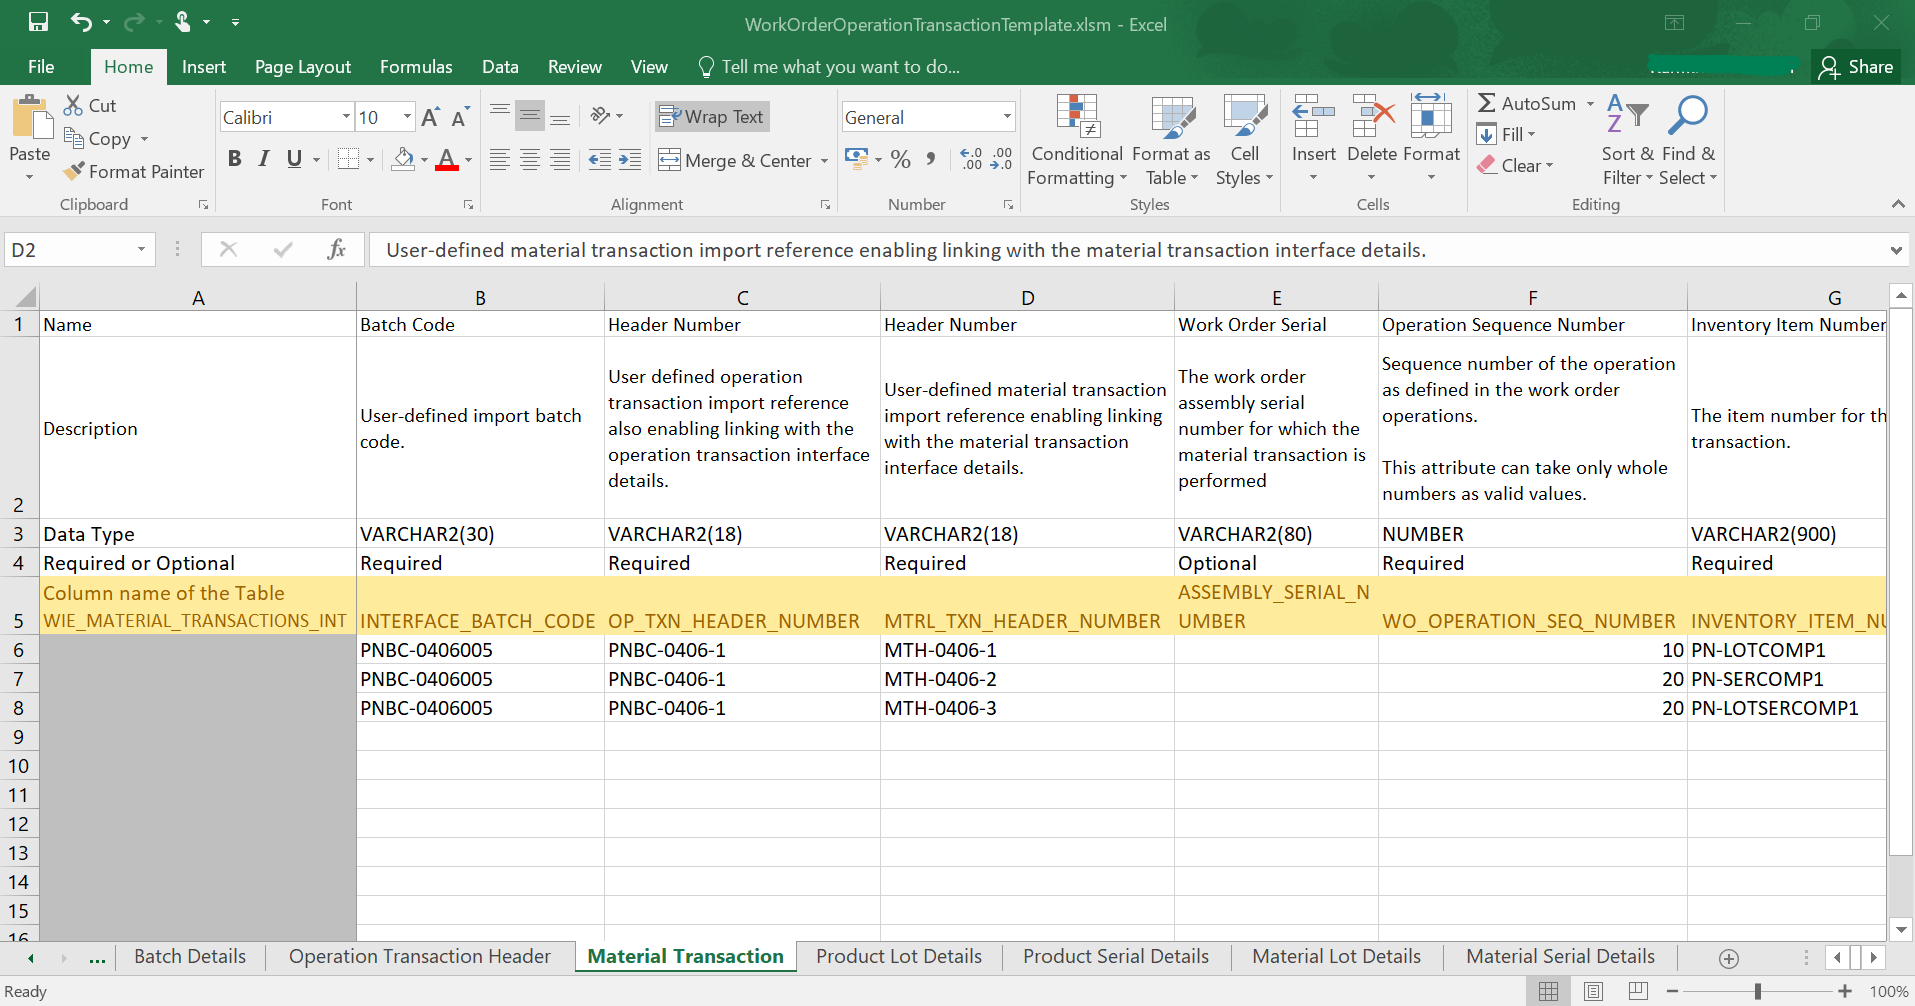Expand the formula bar chevron
1915x1006 pixels.
click(x=1895, y=250)
